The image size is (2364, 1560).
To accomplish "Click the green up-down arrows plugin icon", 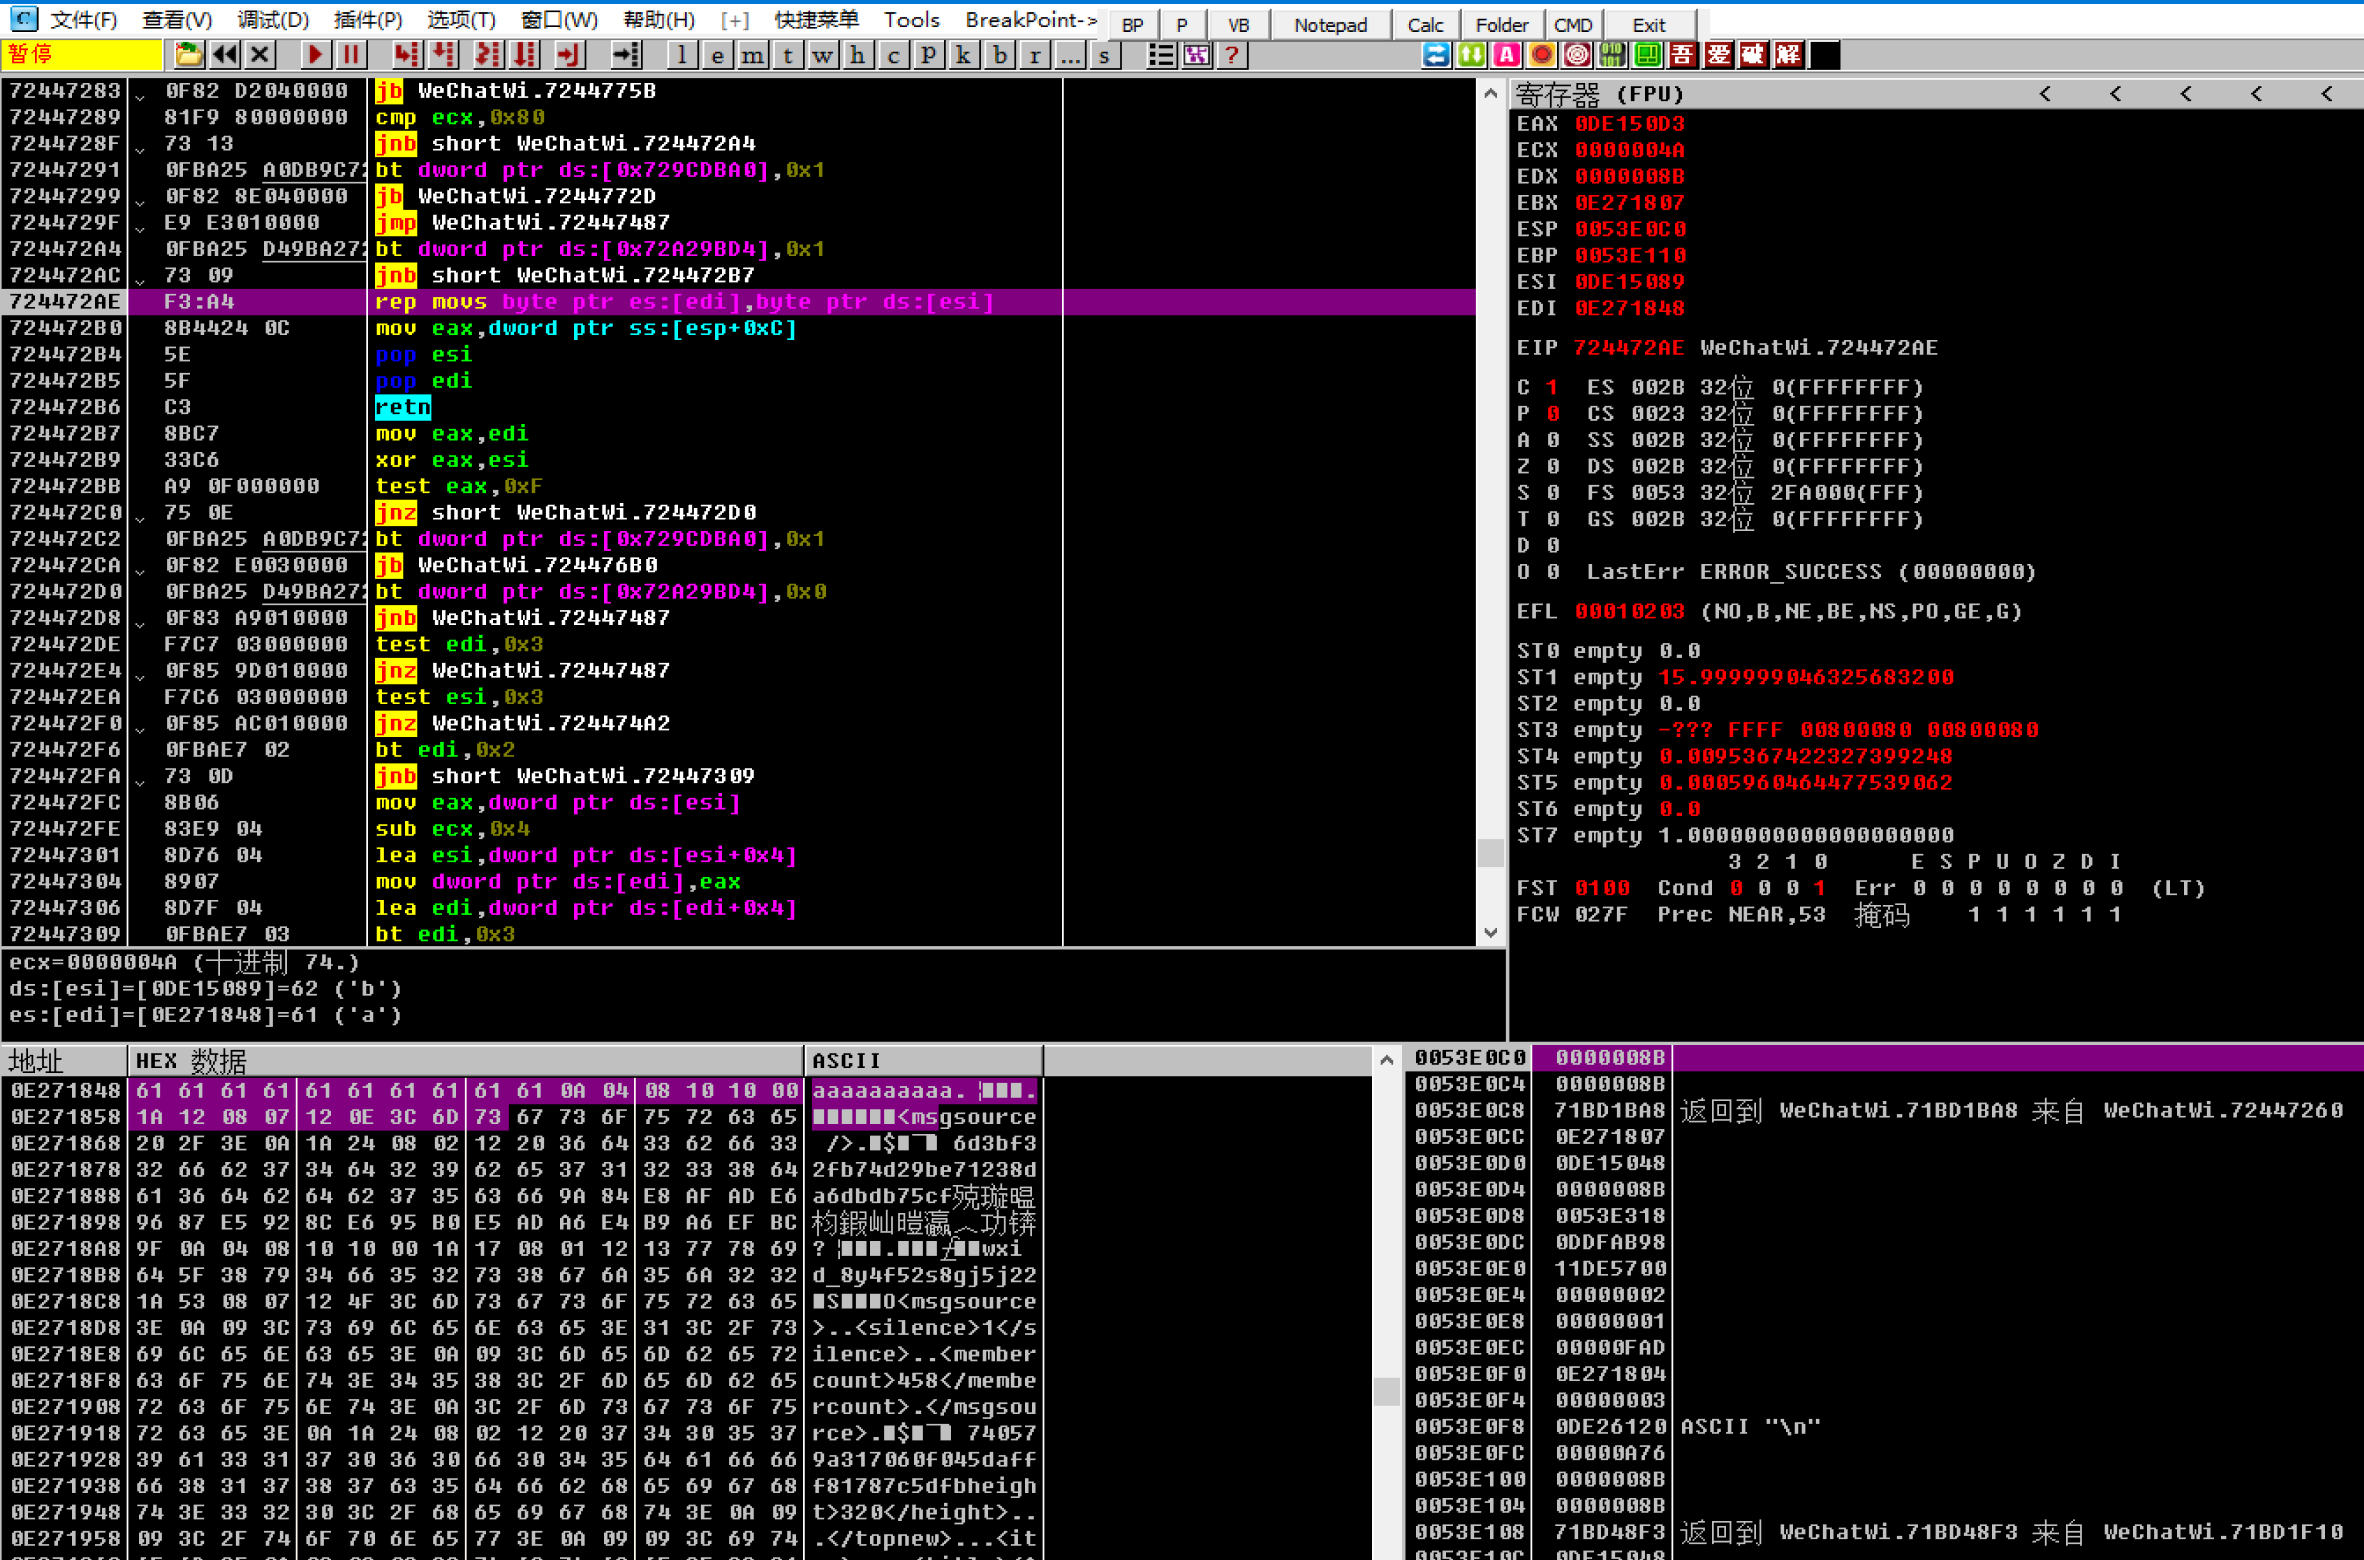I will click(x=1471, y=55).
